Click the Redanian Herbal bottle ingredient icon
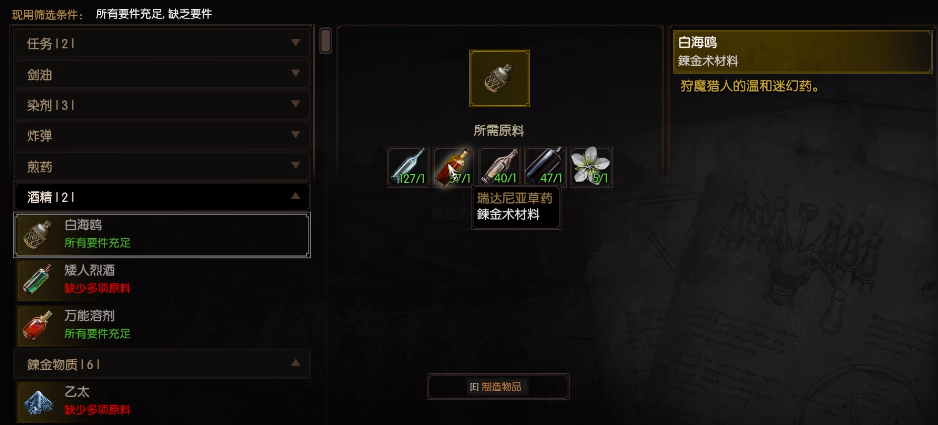This screenshot has height=425, width=938. [x=453, y=167]
